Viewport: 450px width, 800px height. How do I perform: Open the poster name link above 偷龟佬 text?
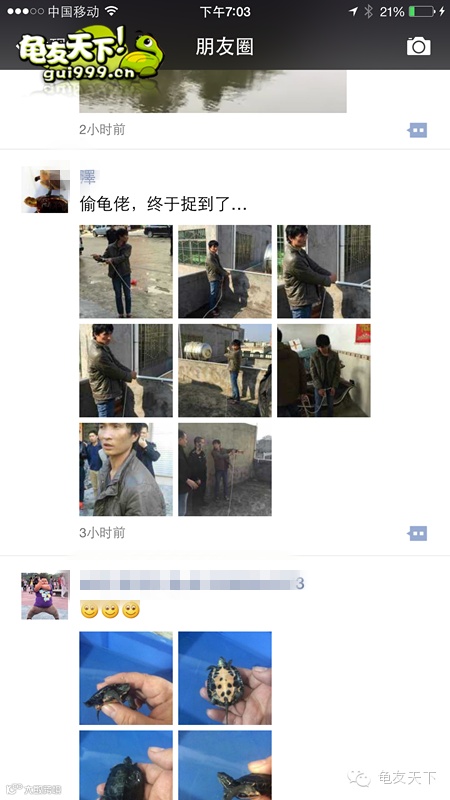point(88,177)
